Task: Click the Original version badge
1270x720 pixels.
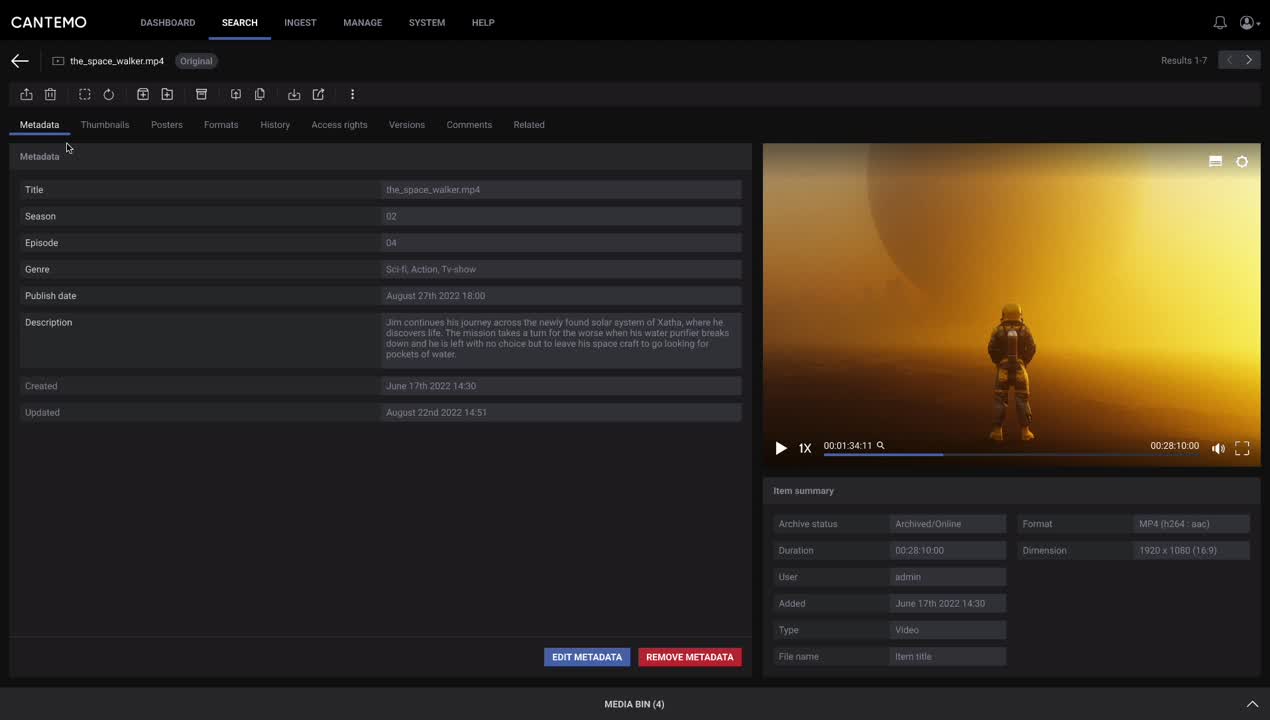Action: click(x=196, y=61)
